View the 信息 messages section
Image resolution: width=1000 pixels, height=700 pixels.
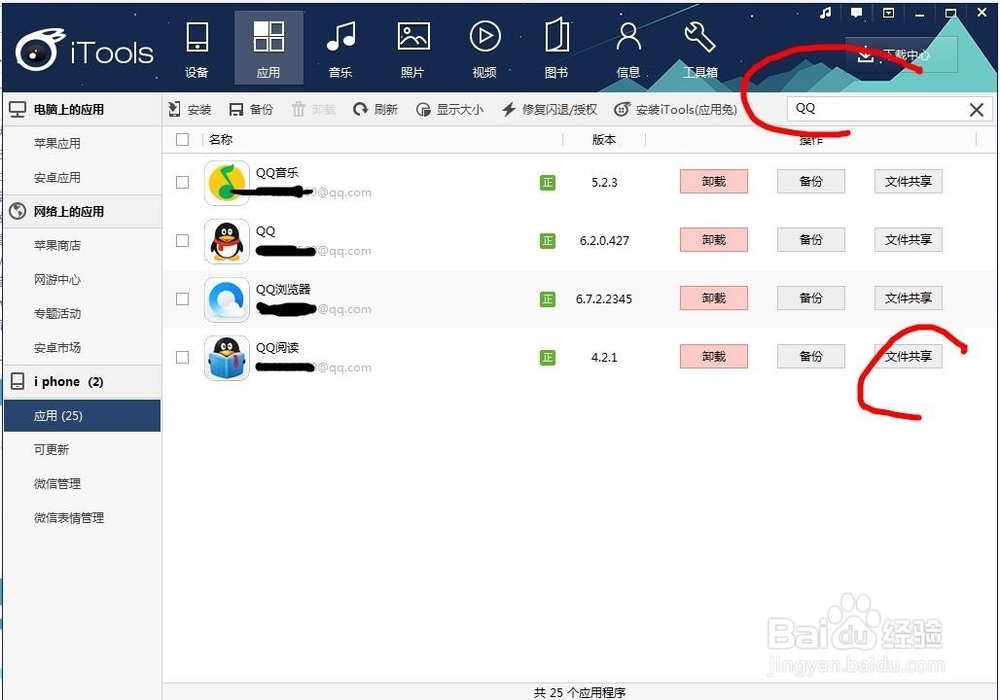click(628, 47)
